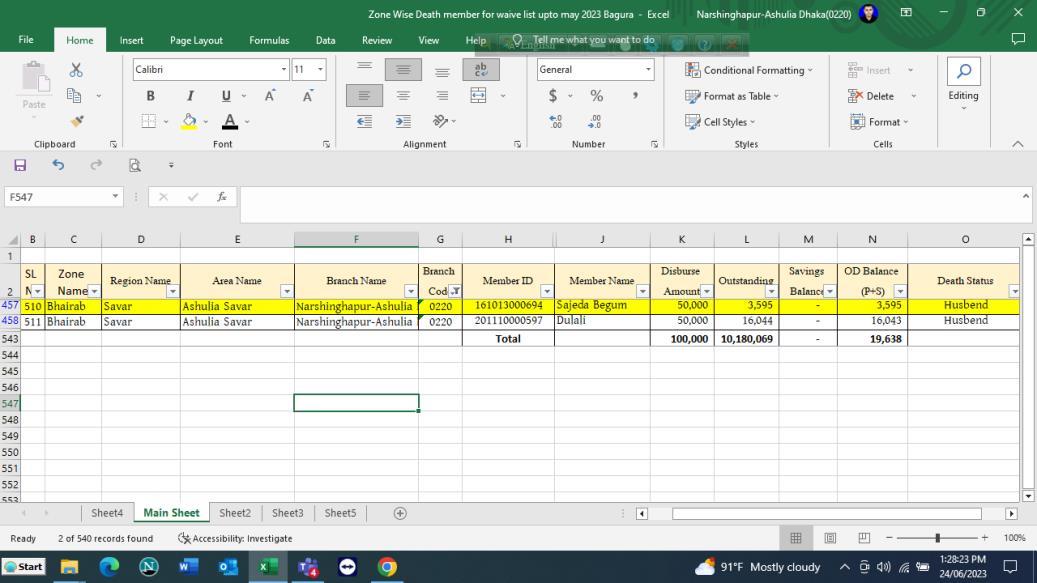
Task: Click the Fill Color yellow swatch
Action: [x=189, y=122]
